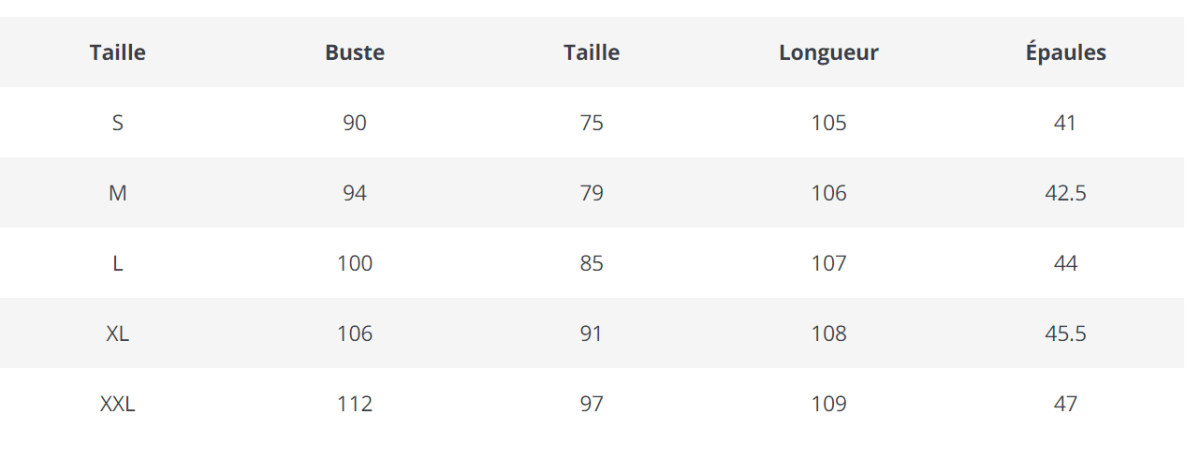
Task: Select the L size row label
Action: [117, 263]
